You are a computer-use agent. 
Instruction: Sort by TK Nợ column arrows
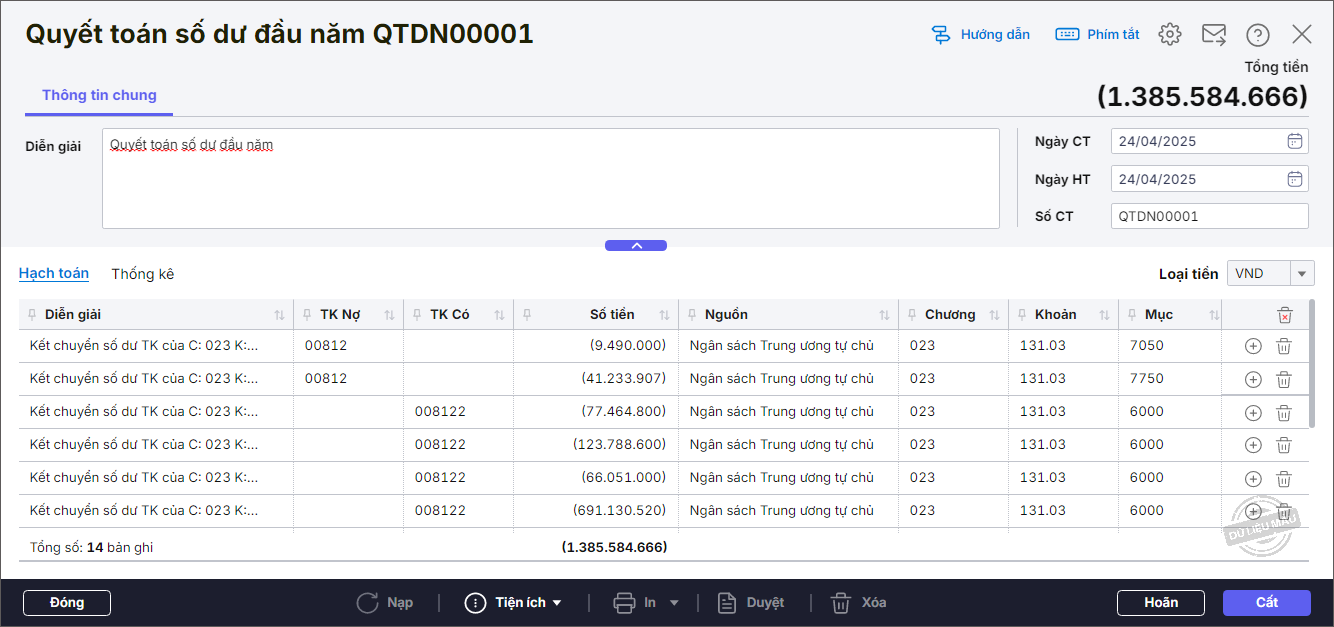coord(389,315)
